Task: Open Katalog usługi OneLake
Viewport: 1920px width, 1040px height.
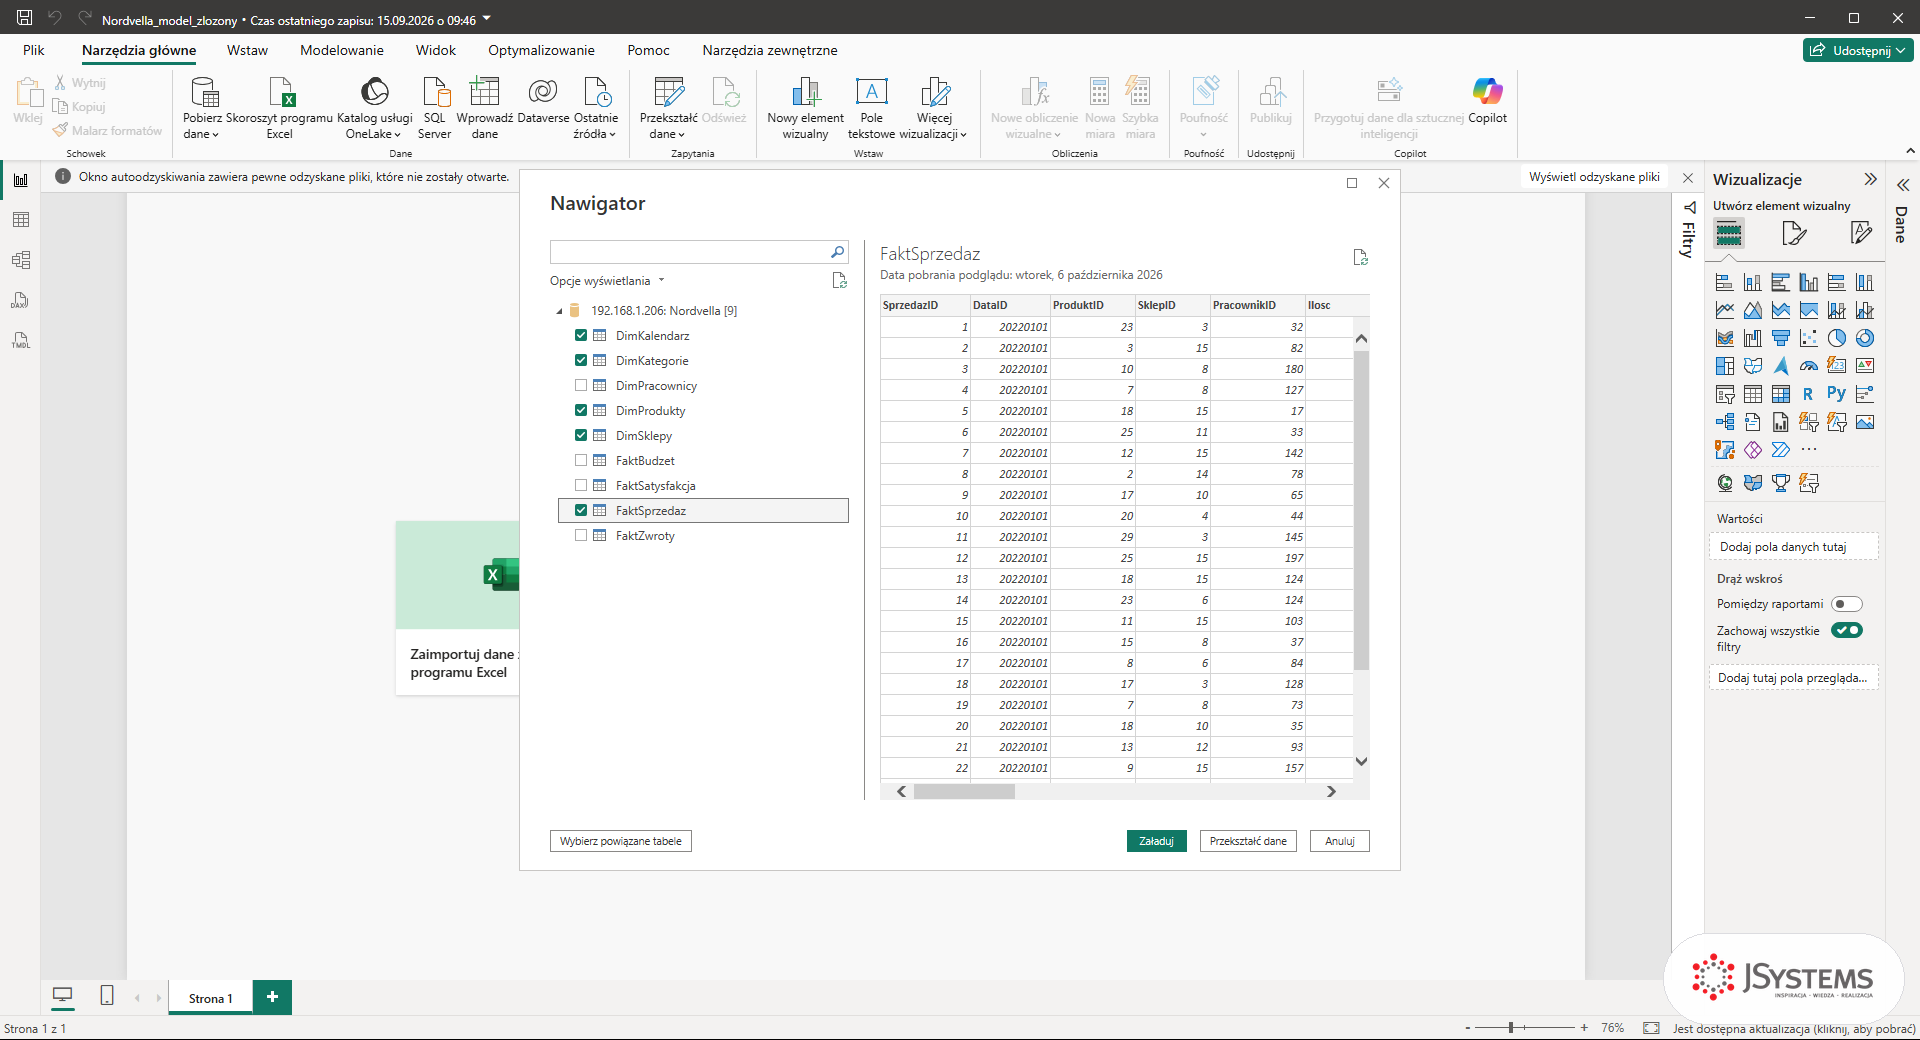Action: pyautogui.click(x=374, y=108)
